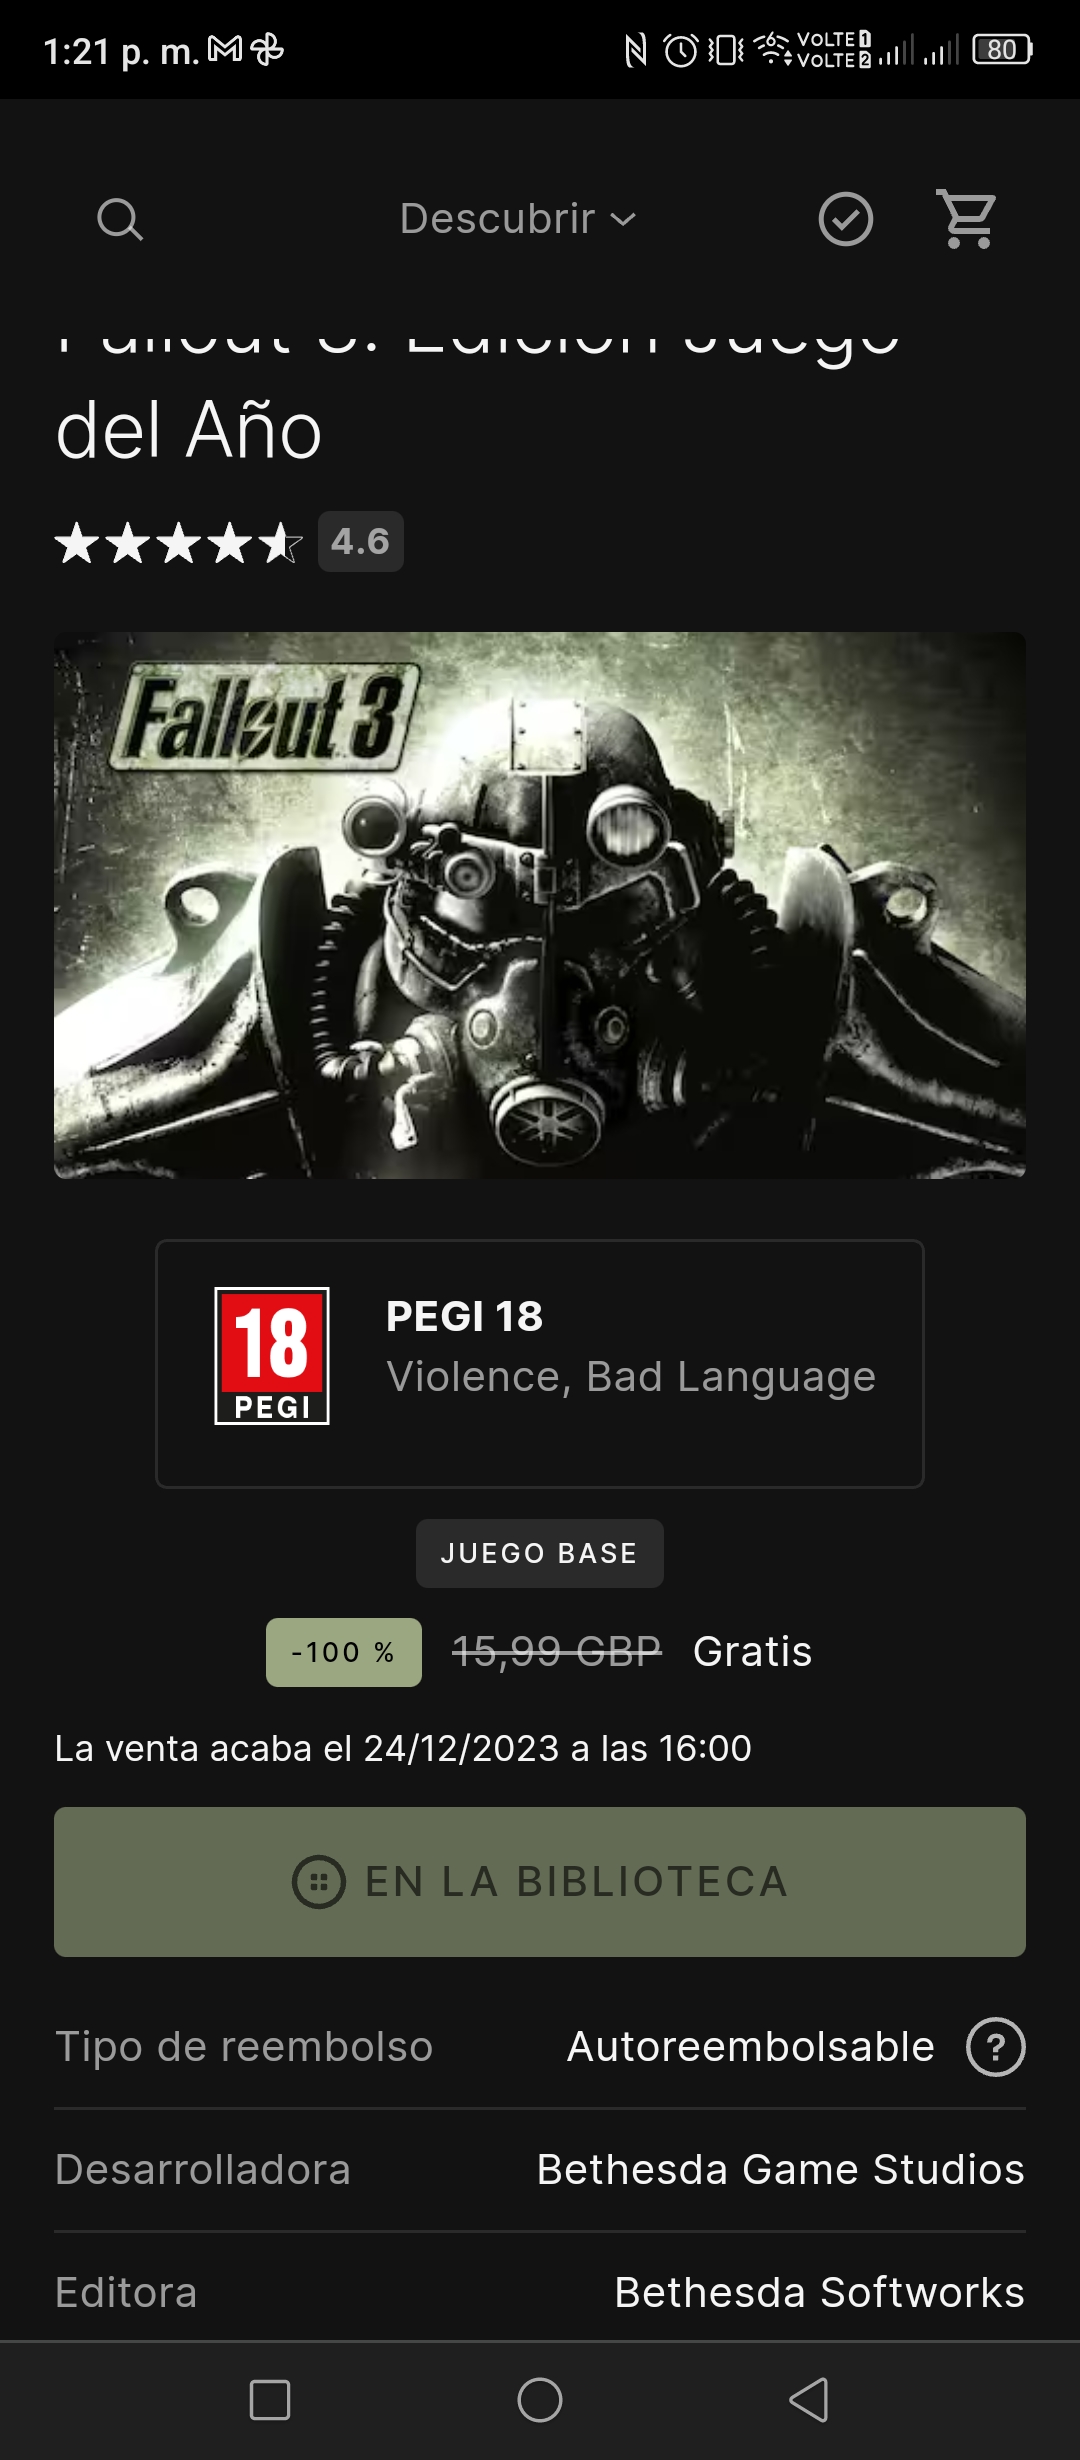Tap the library grid icon in button
Screen dimensions: 1080x2460
coord(319,1882)
